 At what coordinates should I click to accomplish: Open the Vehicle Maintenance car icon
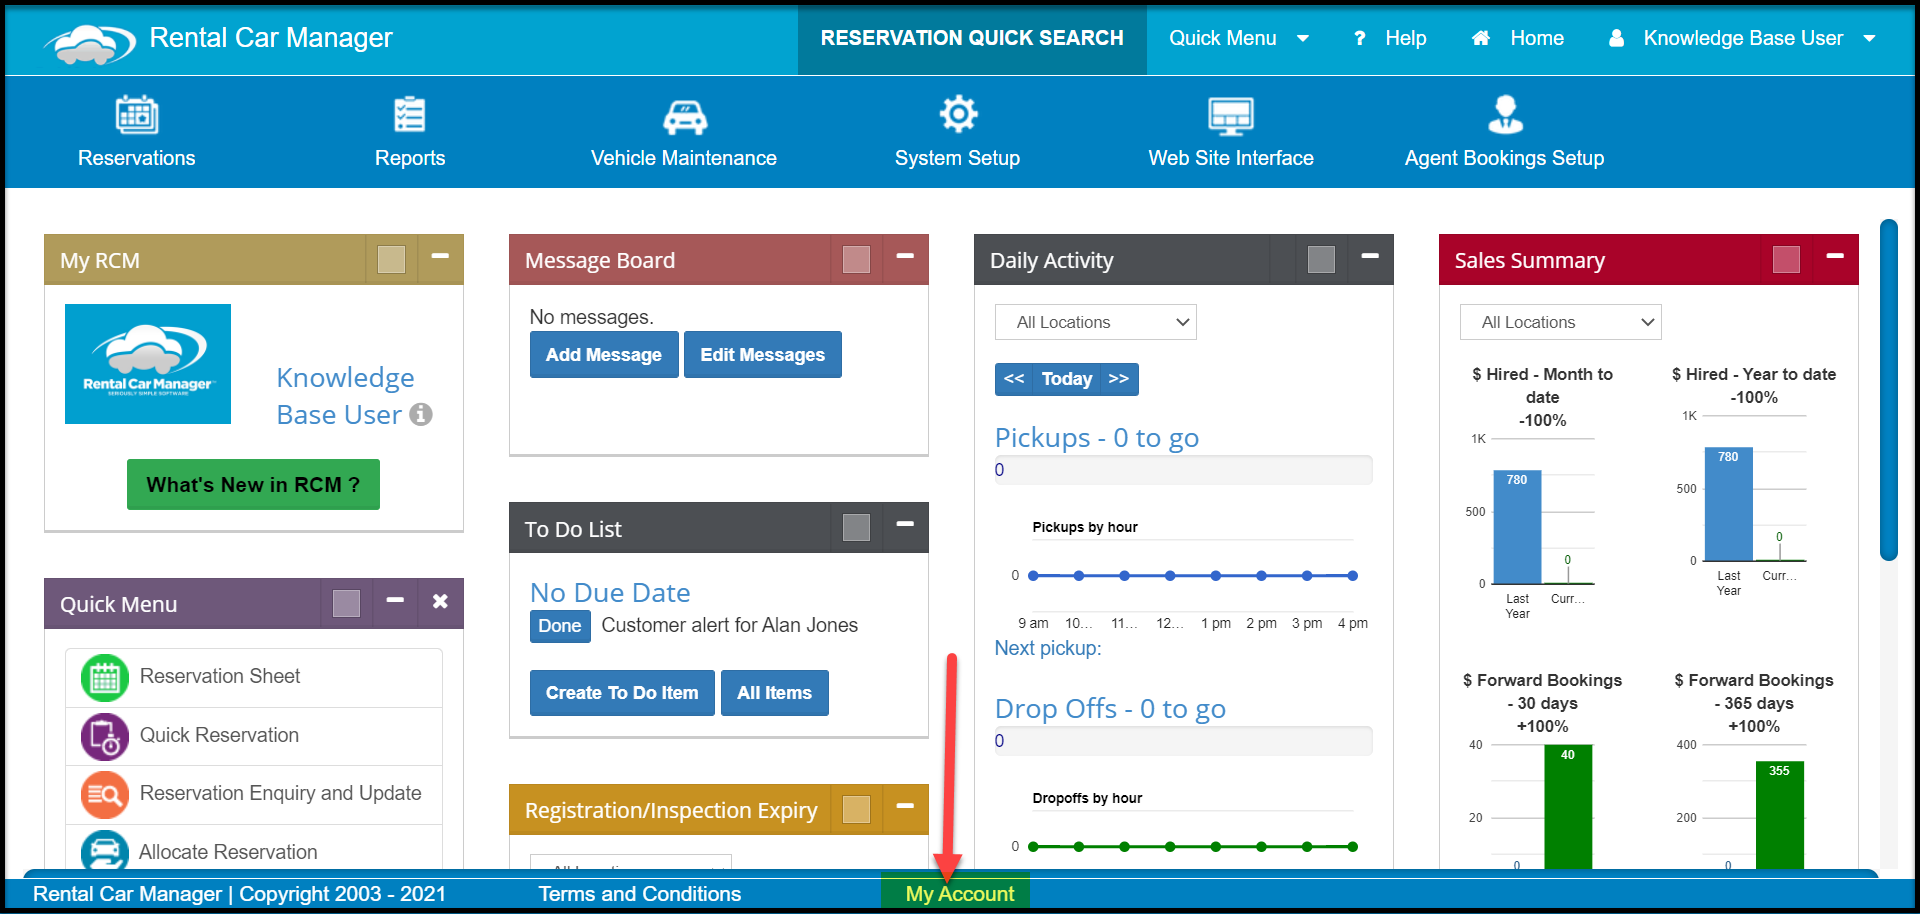684,116
